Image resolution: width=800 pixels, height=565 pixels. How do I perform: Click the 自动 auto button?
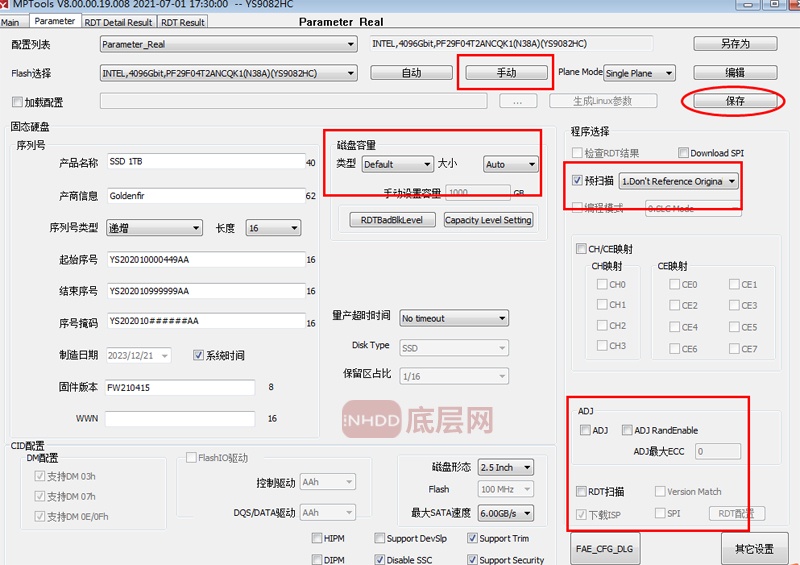(x=411, y=73)
